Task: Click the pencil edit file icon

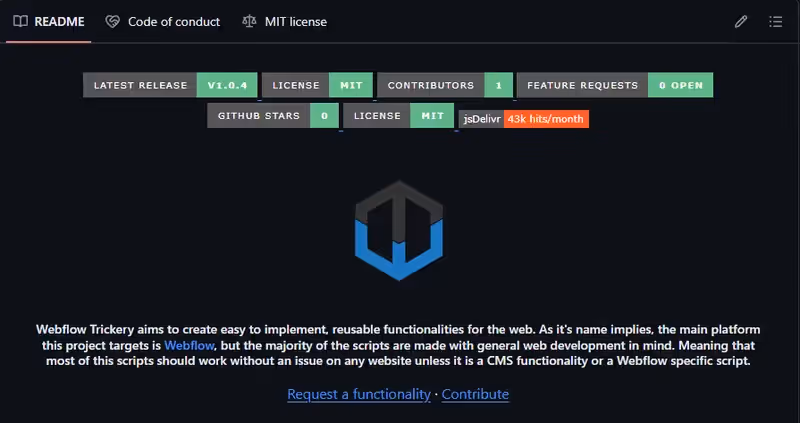Action: (x=741, y=21)
